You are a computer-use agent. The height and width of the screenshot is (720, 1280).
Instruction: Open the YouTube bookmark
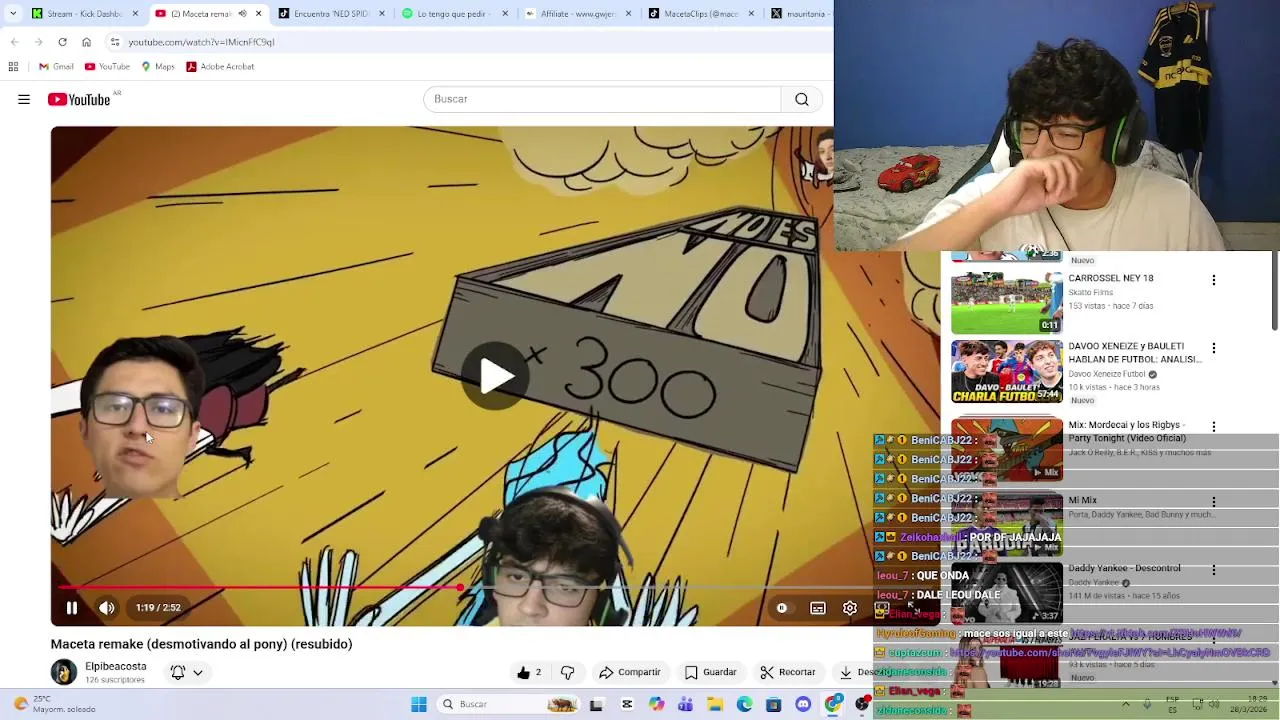tap(107, 66)
